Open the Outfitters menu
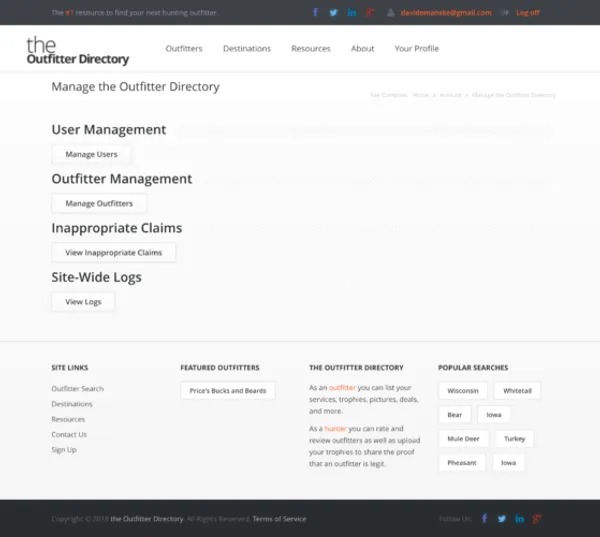 (184, 49)
